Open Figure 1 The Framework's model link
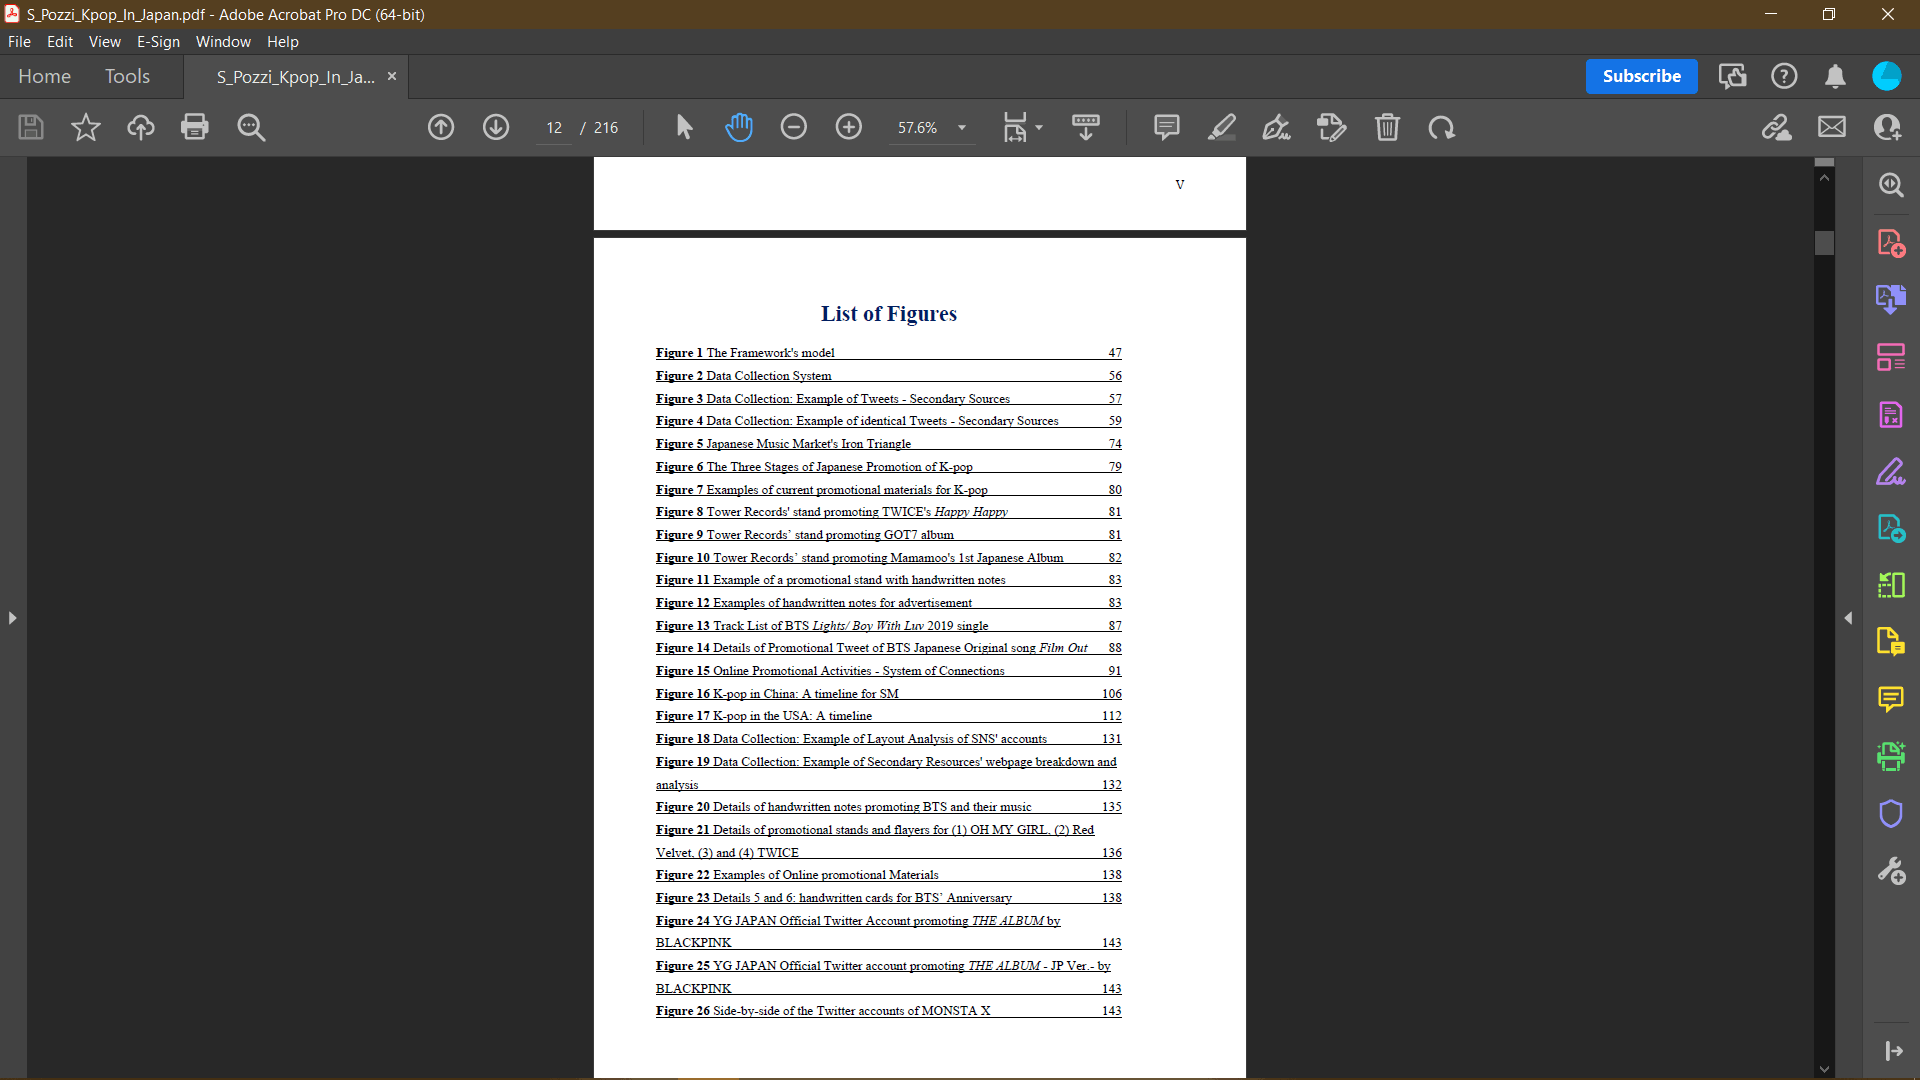Screen dimensions: 1920x1080 [x=888, y=353]
